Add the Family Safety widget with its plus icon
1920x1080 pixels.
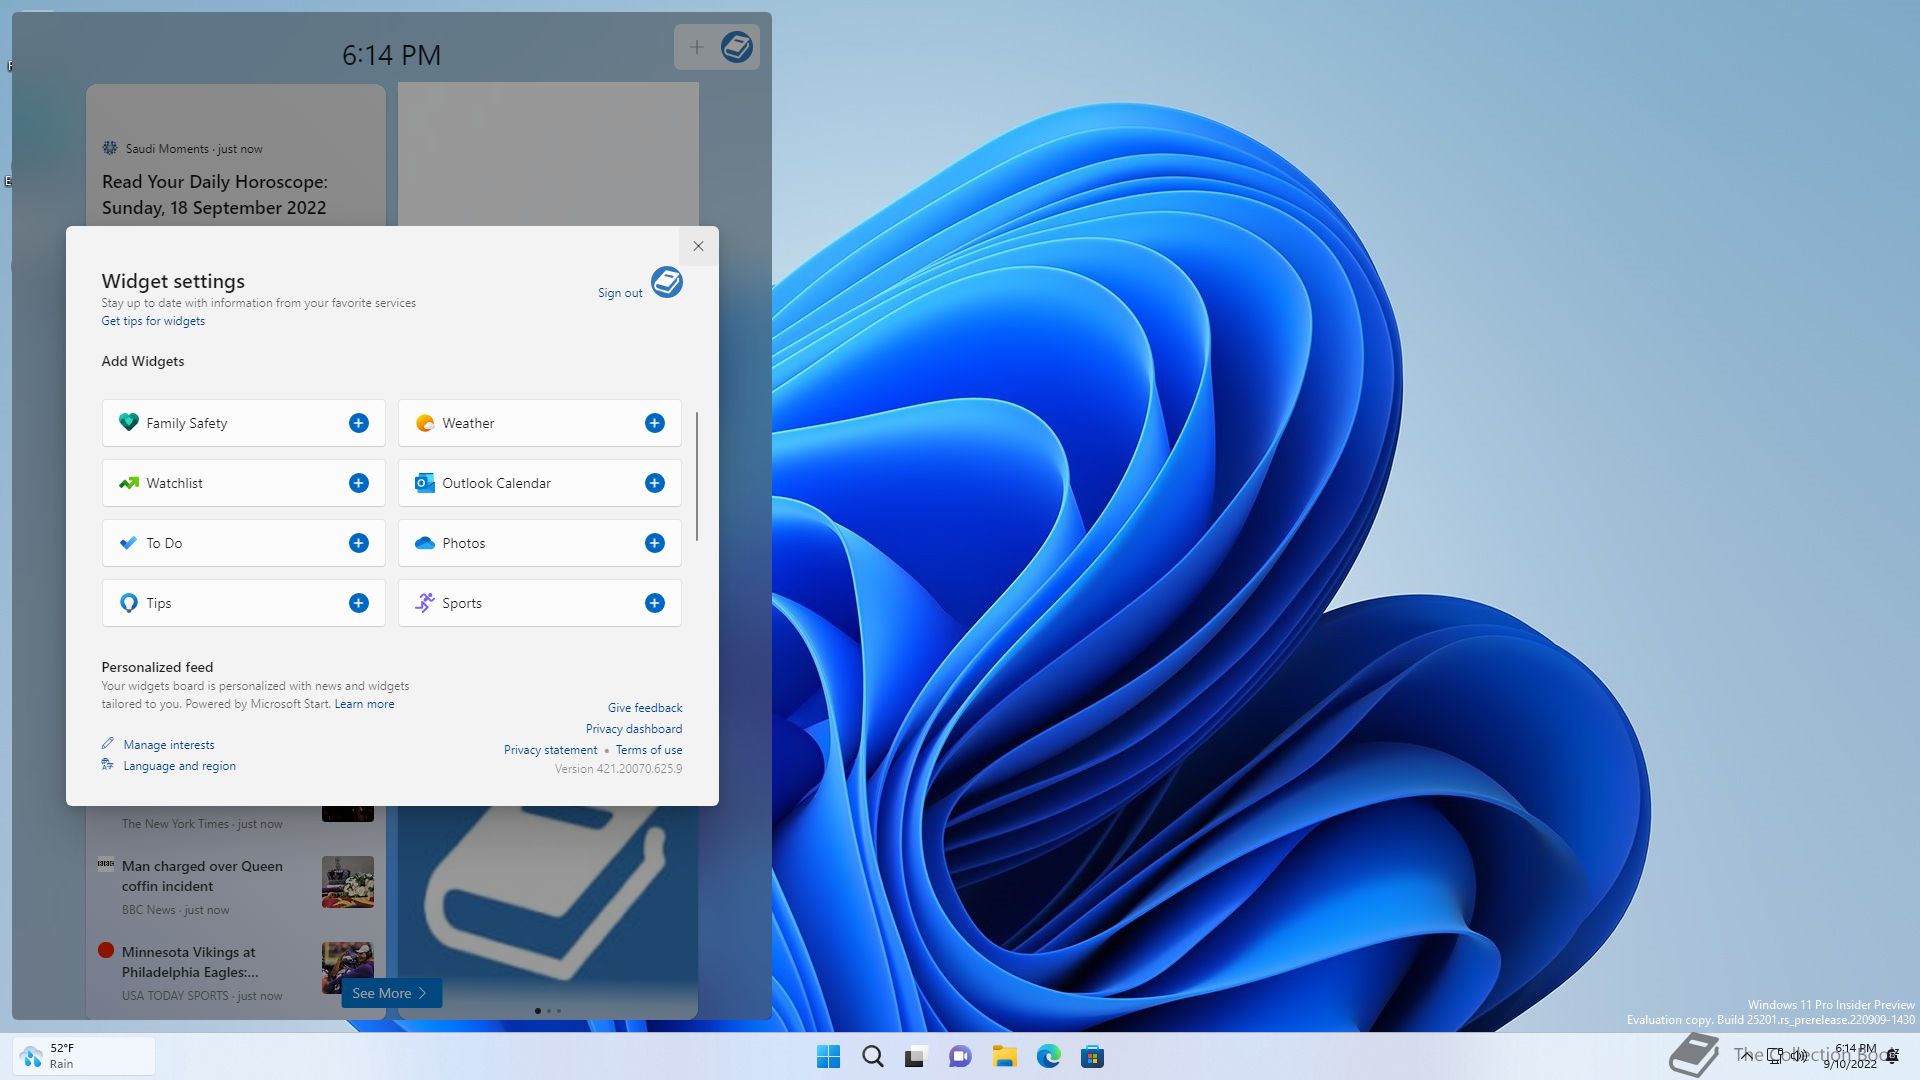coord(358,423)
